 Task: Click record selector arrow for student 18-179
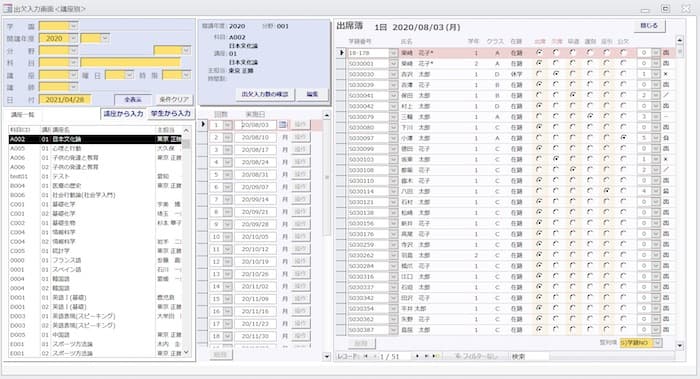pyautogui.click(x=342, y=53)
